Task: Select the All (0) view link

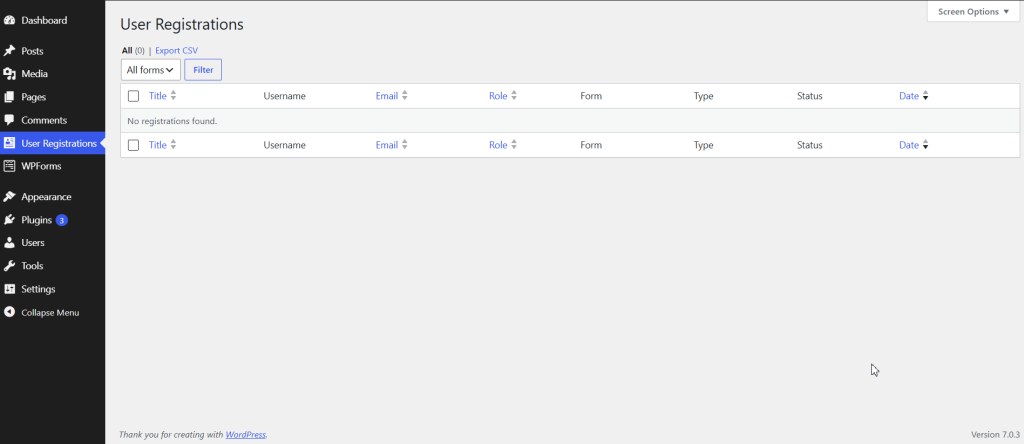Action: click(x=133, y=50)
